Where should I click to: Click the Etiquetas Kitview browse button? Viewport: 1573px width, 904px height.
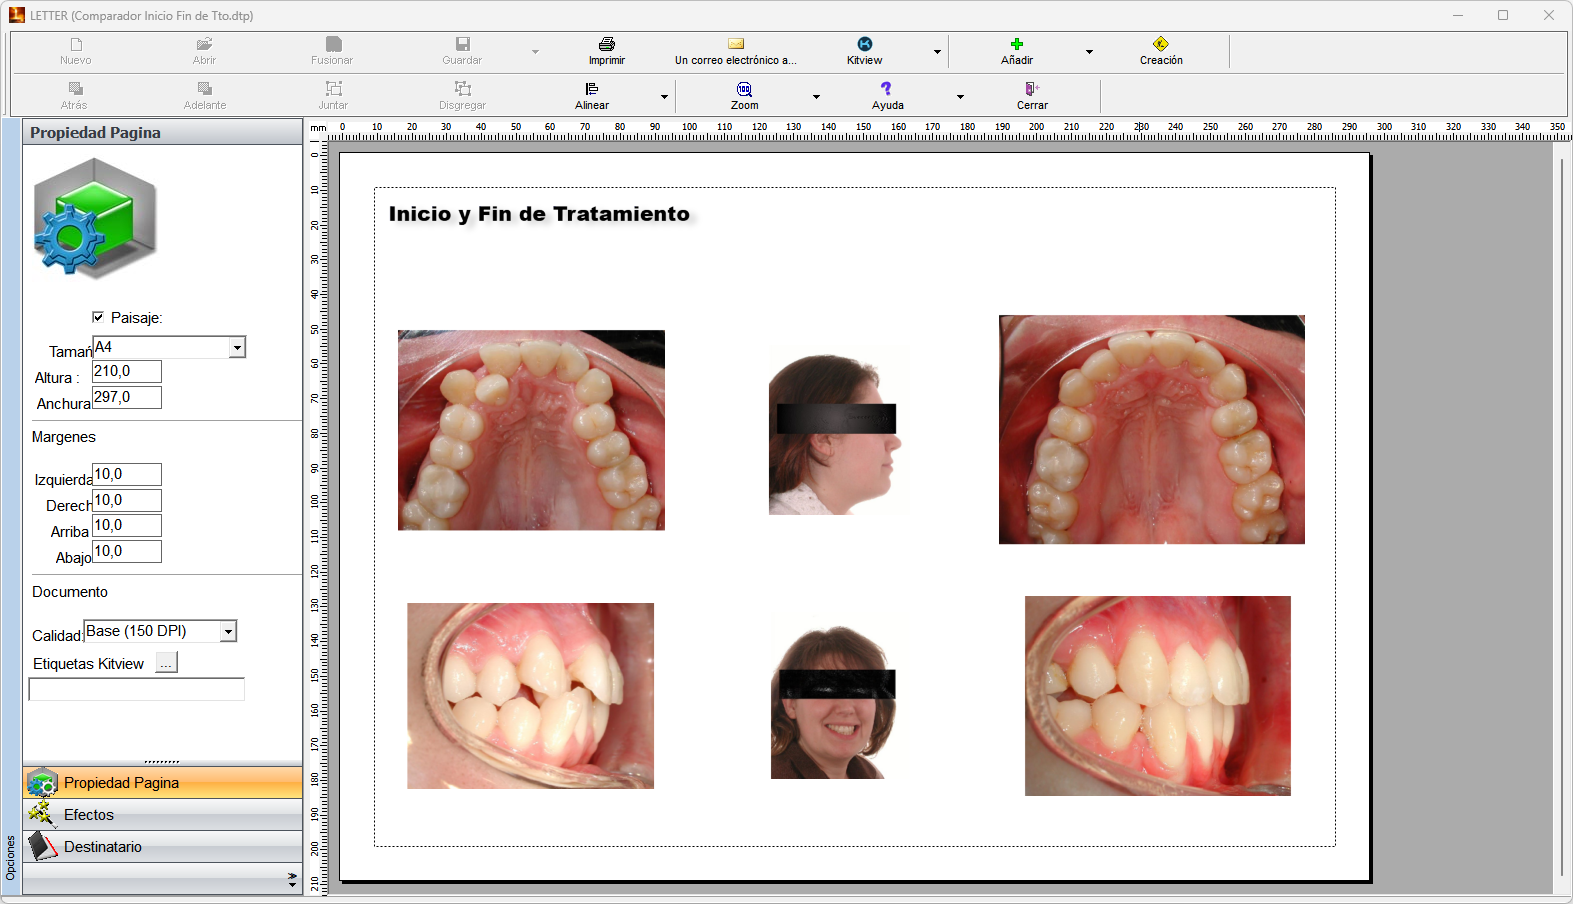coord(166,663)
